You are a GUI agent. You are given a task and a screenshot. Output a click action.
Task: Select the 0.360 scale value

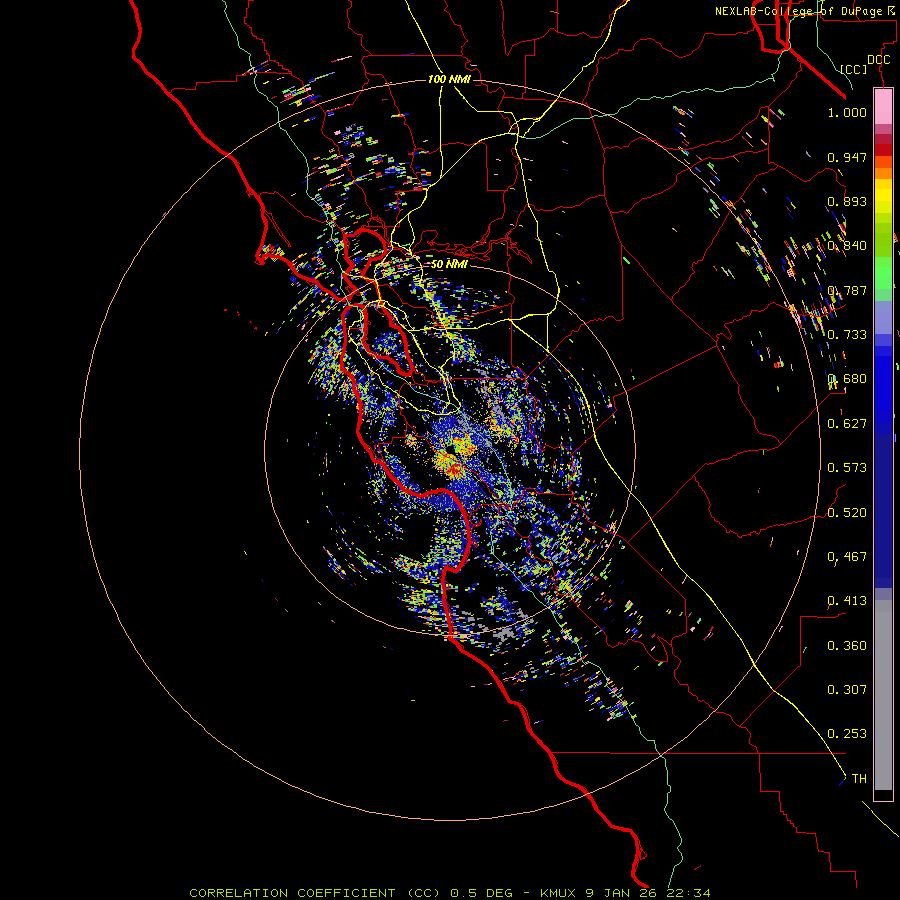click(x=847, y=646)
